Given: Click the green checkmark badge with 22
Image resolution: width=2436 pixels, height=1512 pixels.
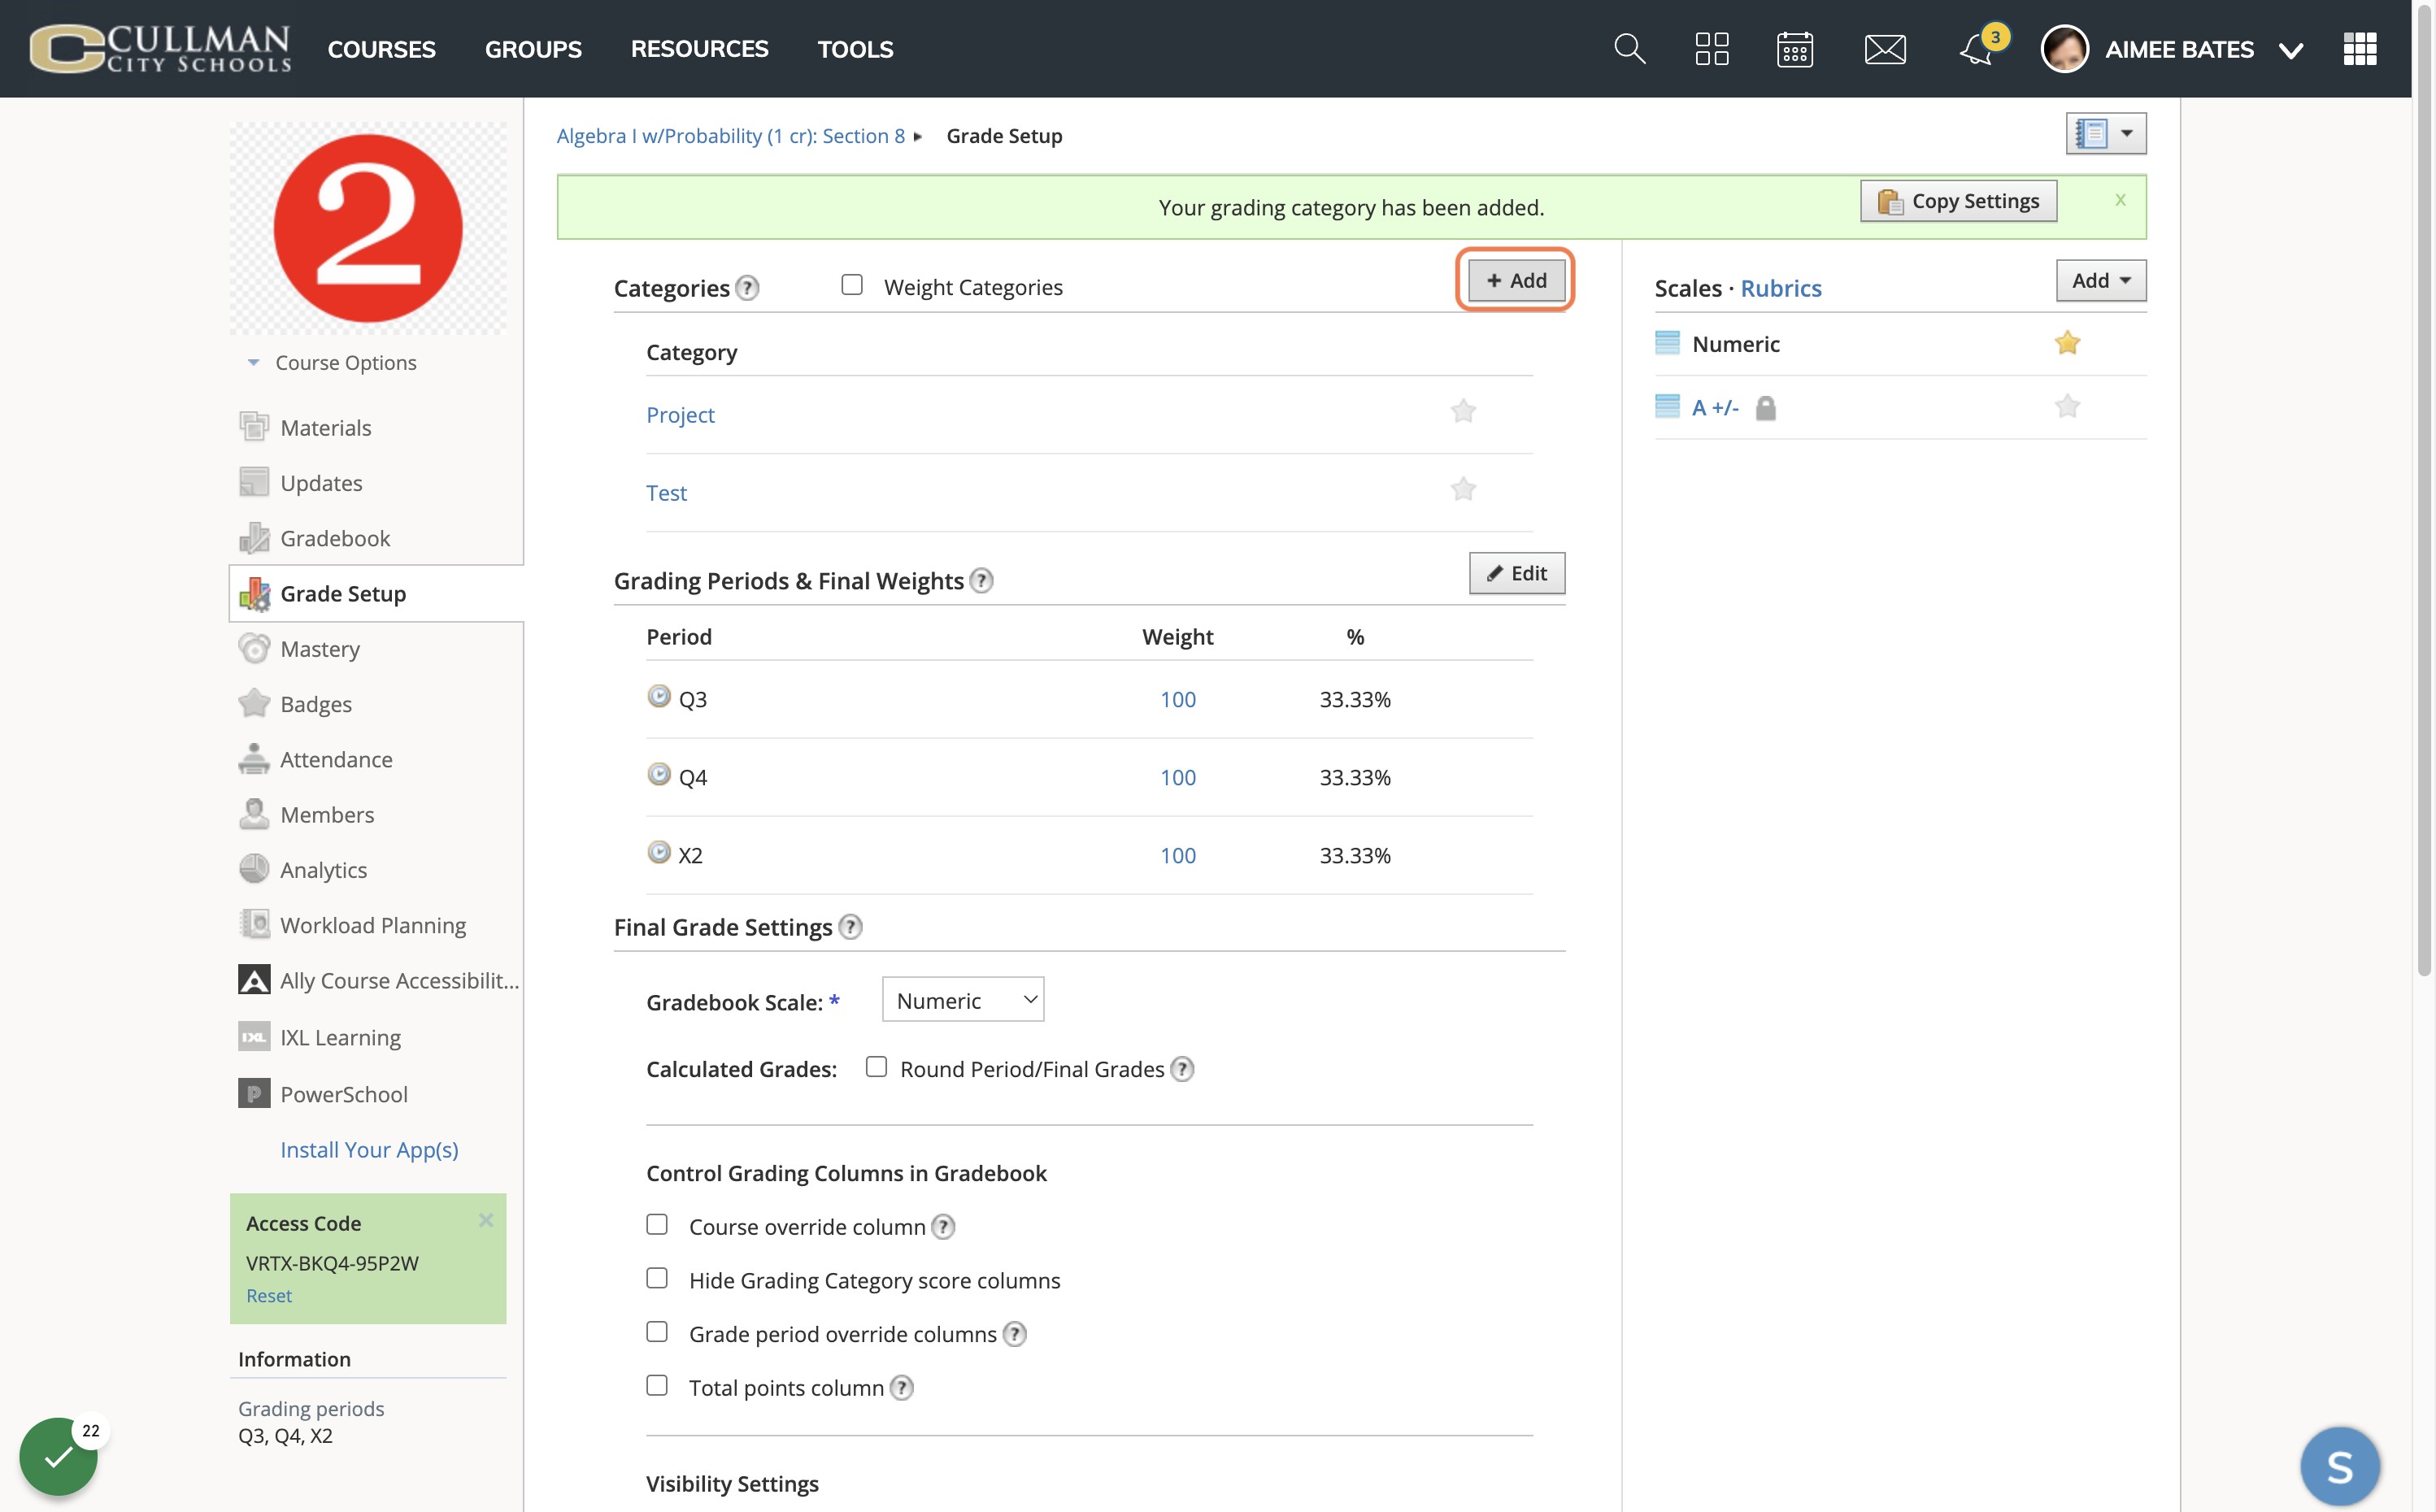Looking at the screenshot, I should click(x=58, y=1456).
